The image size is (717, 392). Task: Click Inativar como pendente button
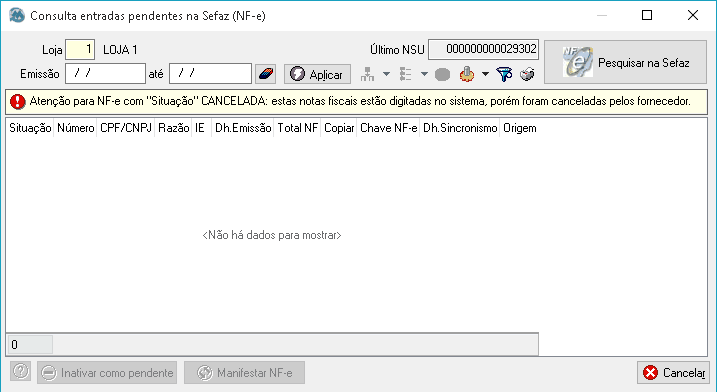(x=107, y=373)
